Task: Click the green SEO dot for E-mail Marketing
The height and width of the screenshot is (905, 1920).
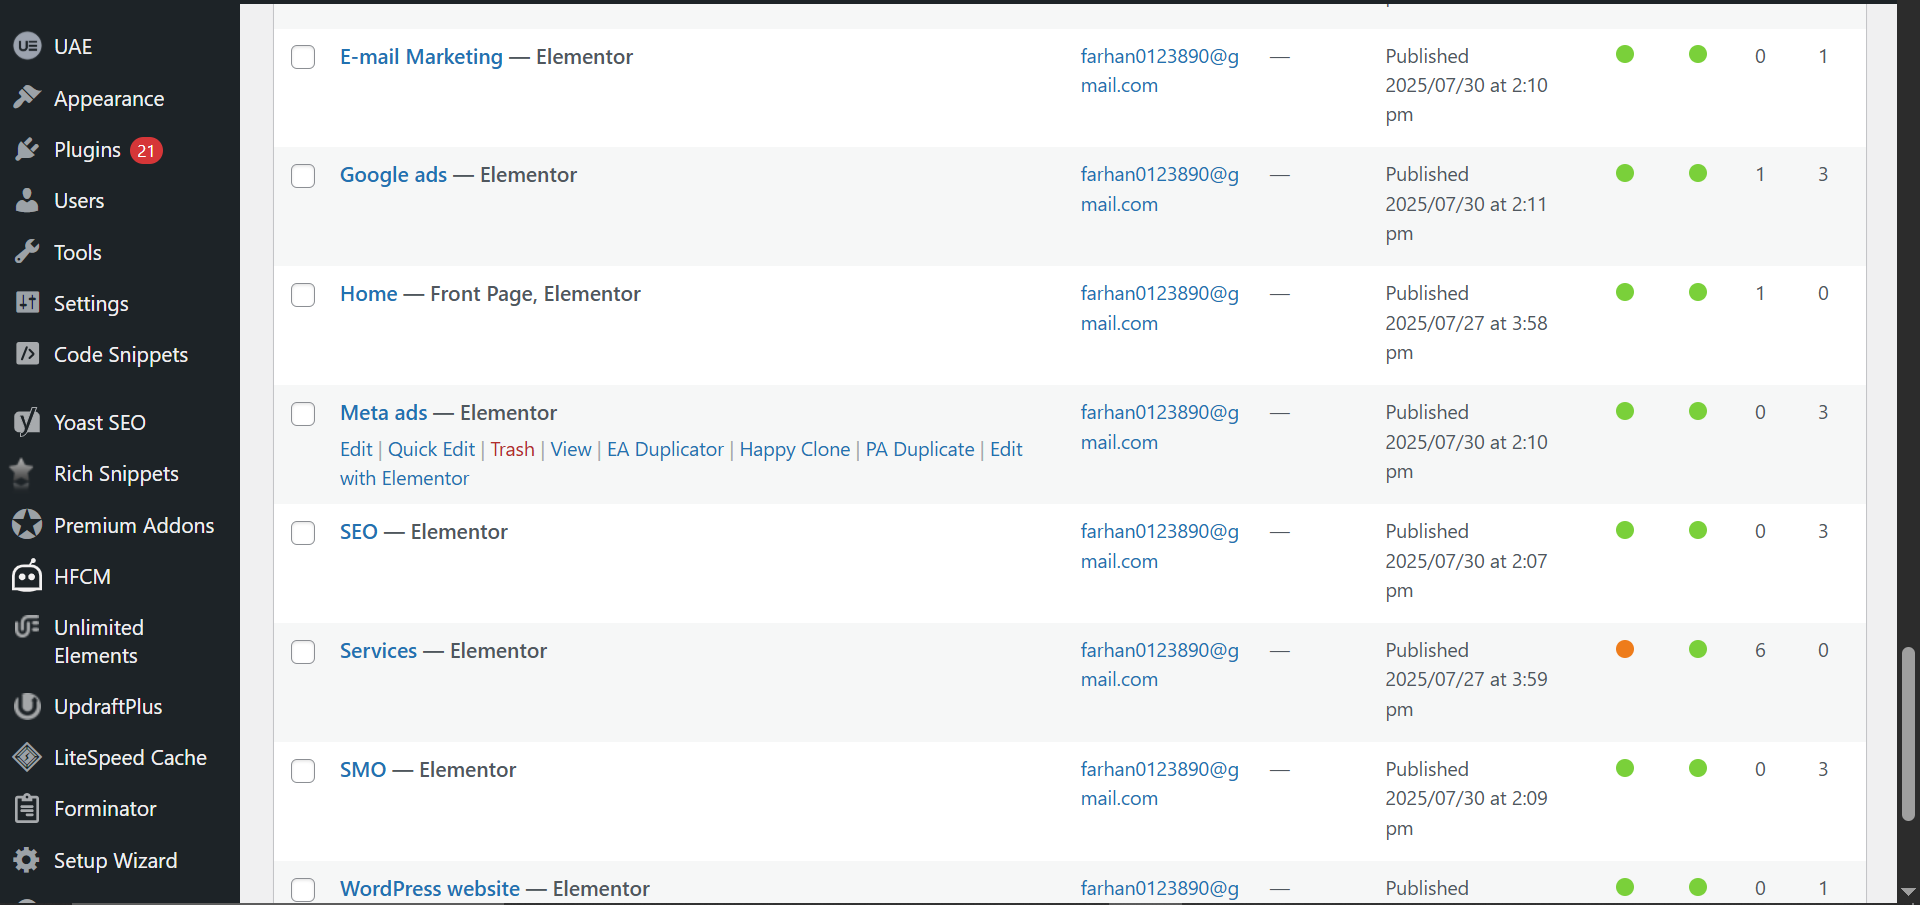Action: pos(1625,54)
